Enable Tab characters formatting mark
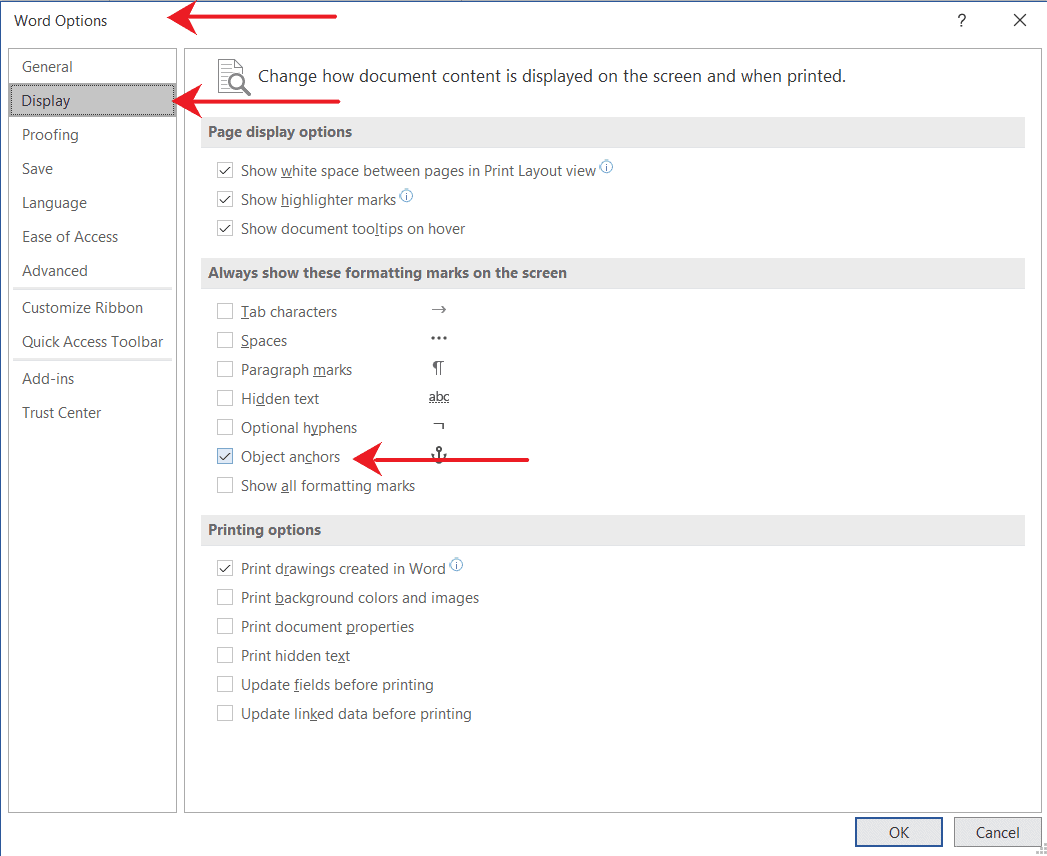This screenshot has width=1047, height=856. [225, 312]
